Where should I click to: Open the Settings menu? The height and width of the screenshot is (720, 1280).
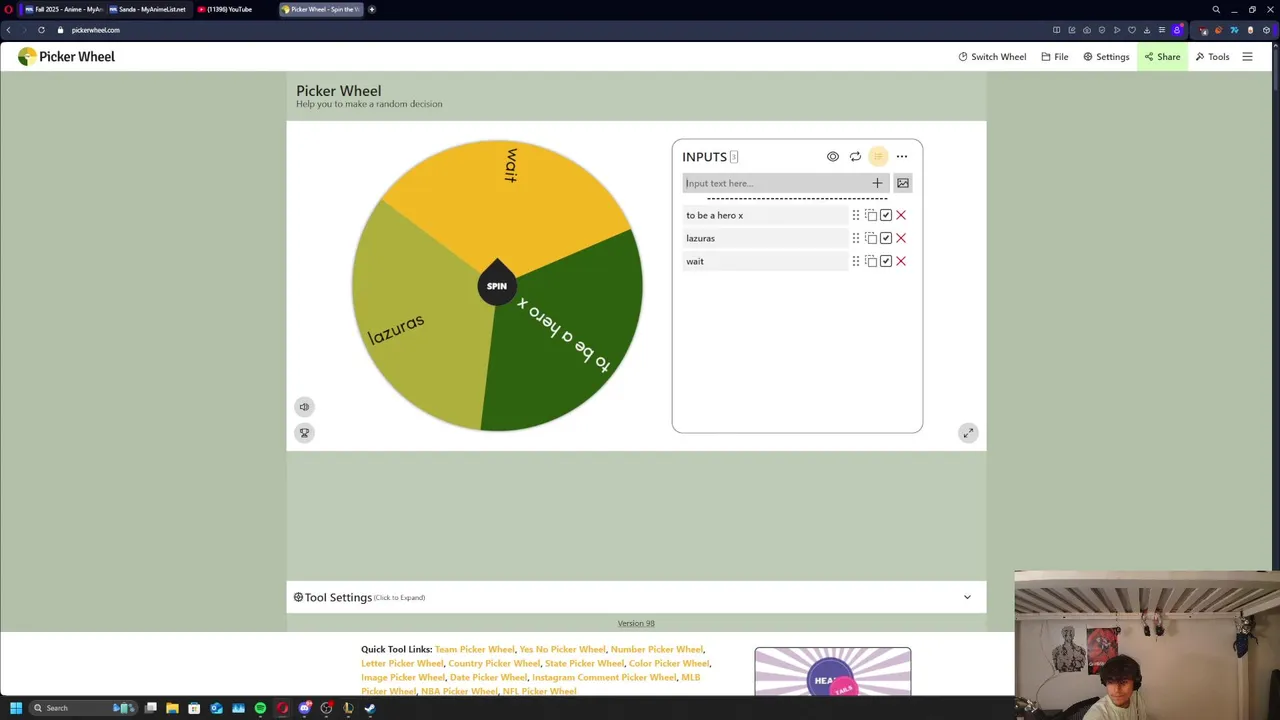click(x=1106, y=57)
